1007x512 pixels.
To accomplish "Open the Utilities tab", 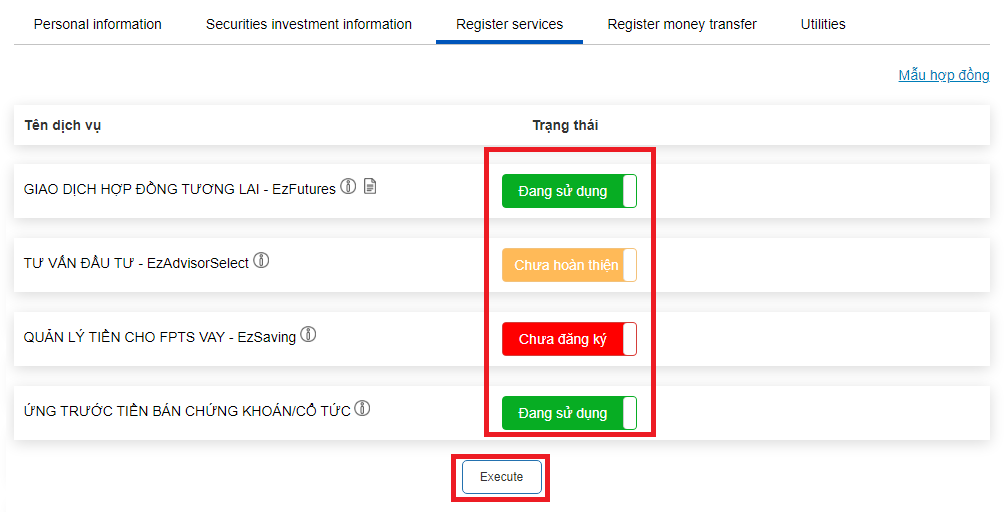I will tap(823, 24).
